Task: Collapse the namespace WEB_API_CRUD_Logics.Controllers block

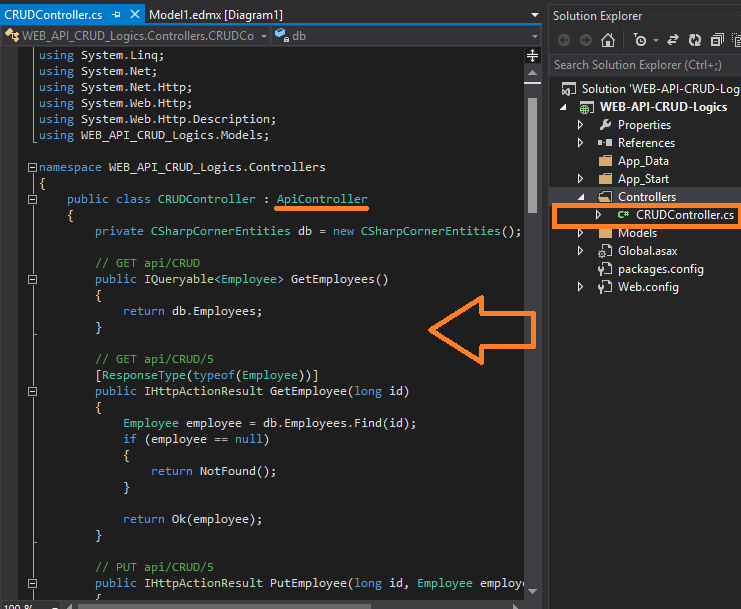Action: point(32,168)
